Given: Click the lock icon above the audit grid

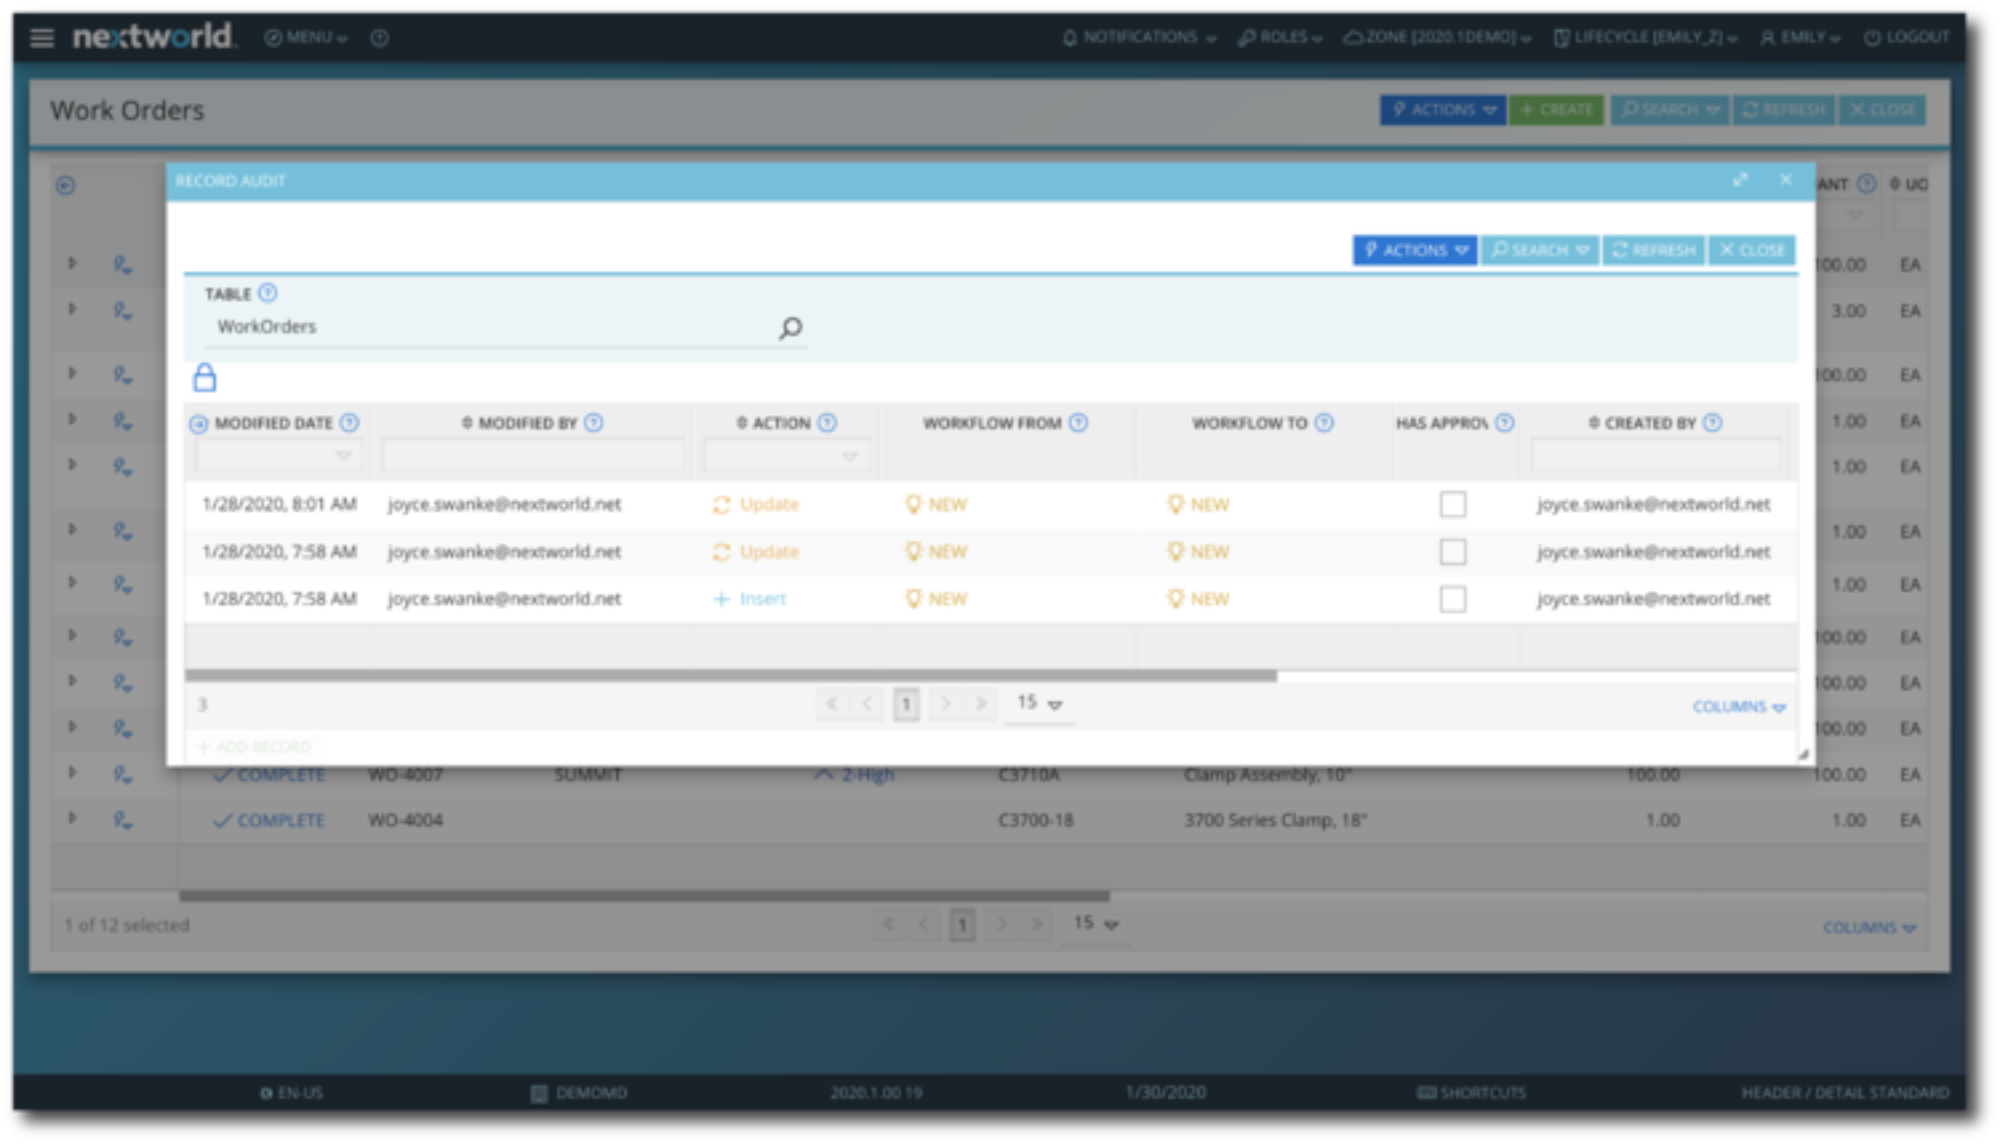Looking at the screenshot, I should 205,378.
